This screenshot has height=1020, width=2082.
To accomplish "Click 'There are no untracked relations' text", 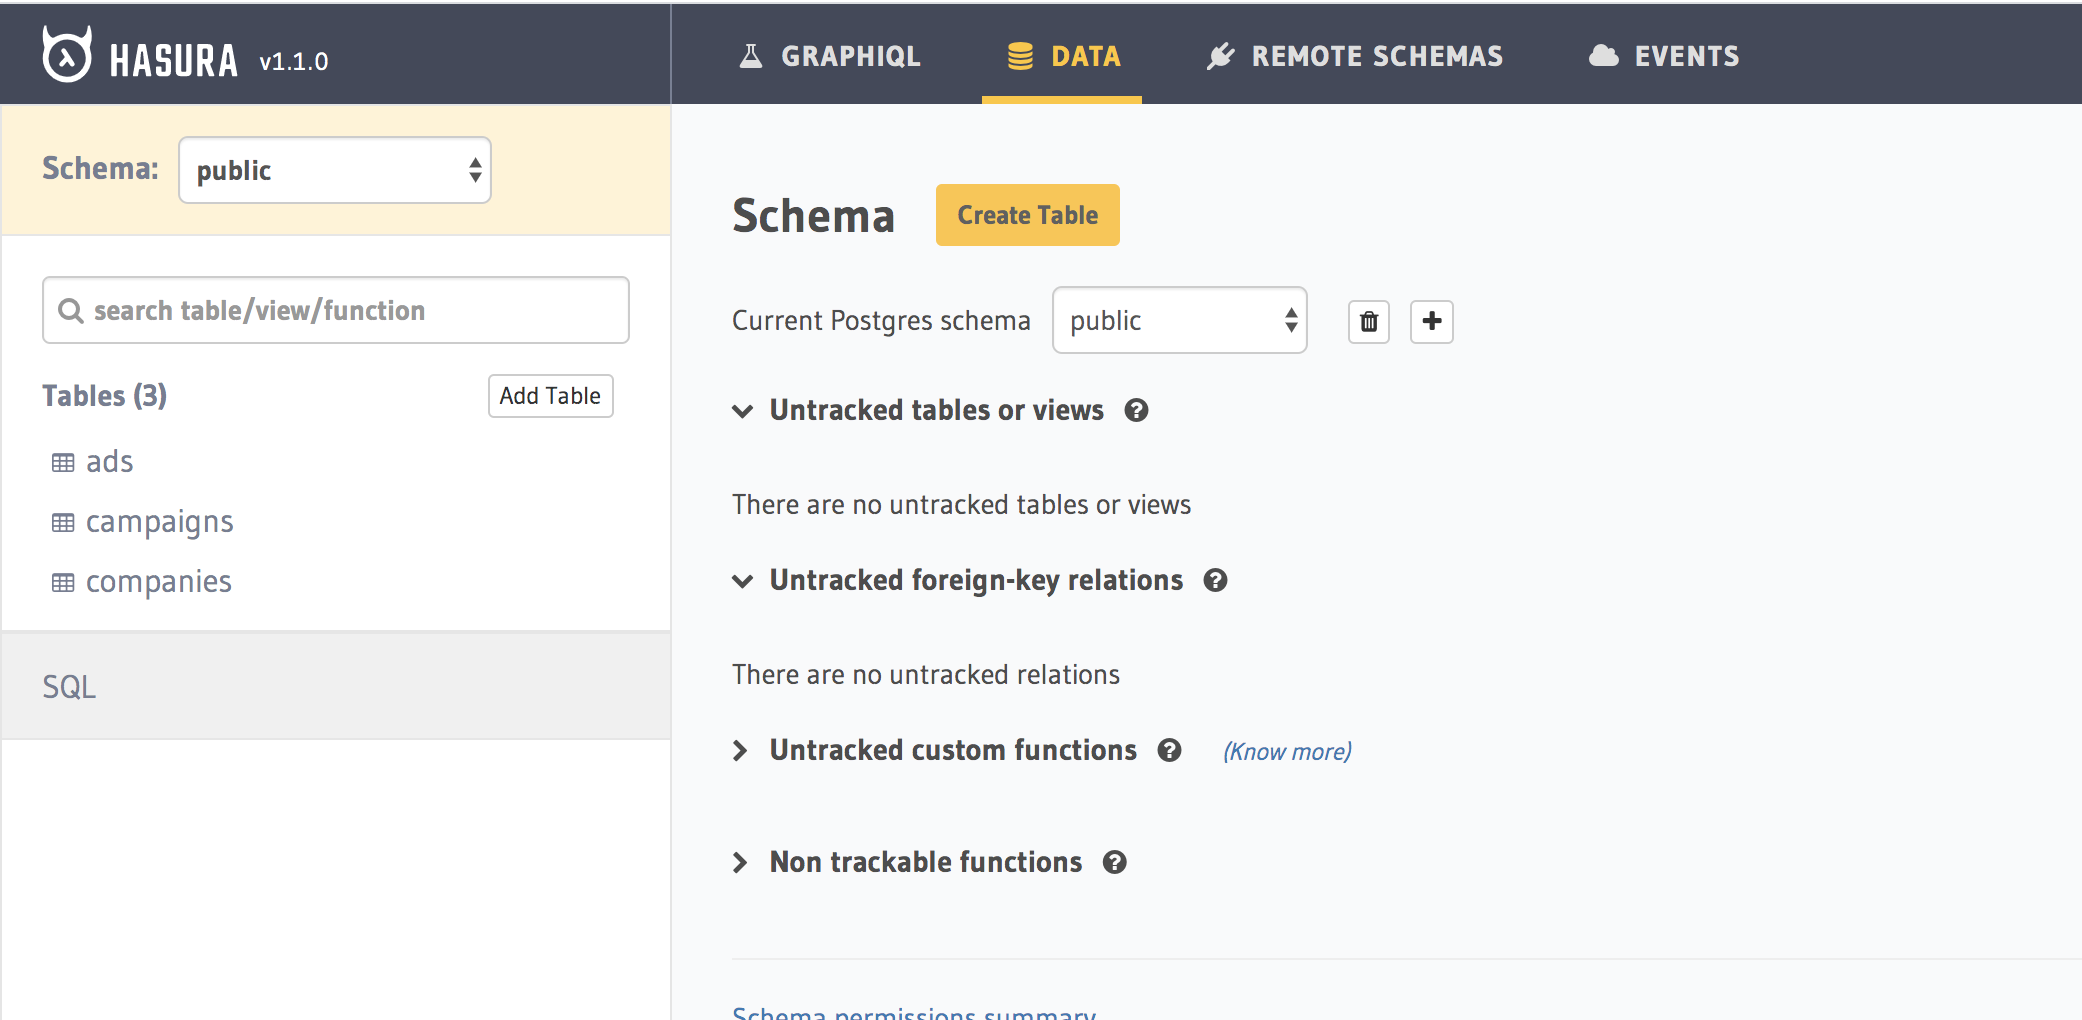I will coord(926,674).
